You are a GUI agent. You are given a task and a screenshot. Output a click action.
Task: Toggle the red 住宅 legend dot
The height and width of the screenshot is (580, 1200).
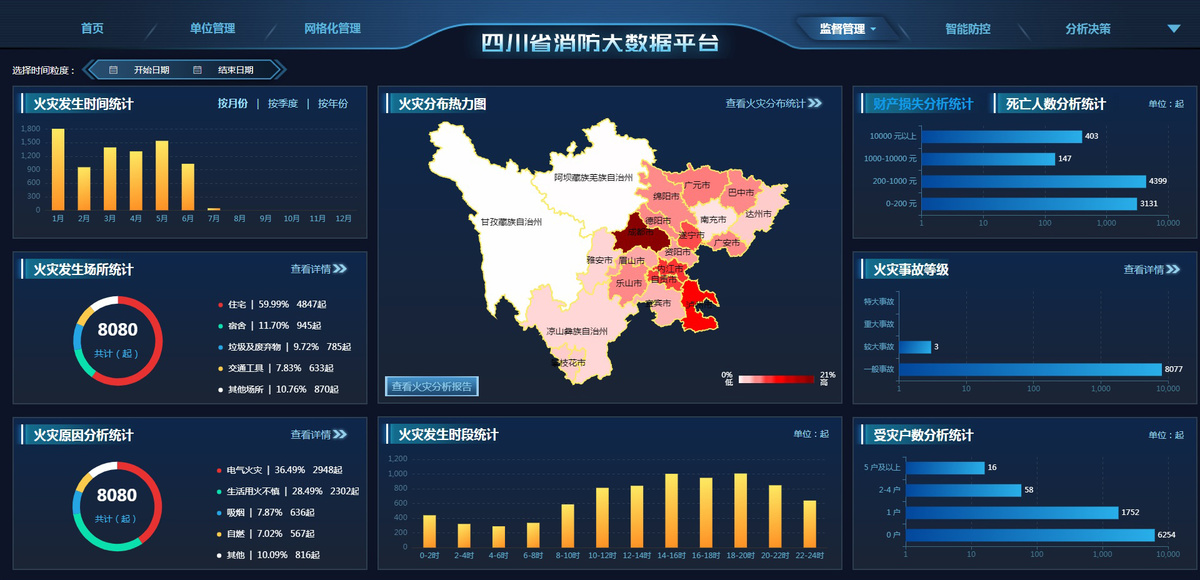tap(220, 304)
